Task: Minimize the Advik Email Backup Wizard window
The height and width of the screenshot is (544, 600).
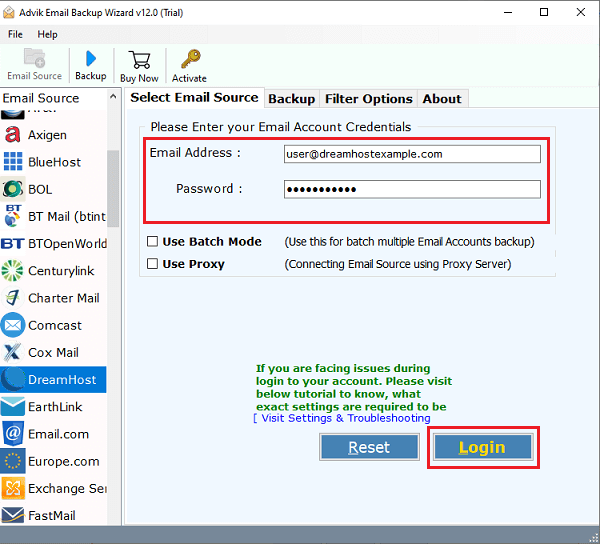Action: pyautogui.click(x=508, y=12)
